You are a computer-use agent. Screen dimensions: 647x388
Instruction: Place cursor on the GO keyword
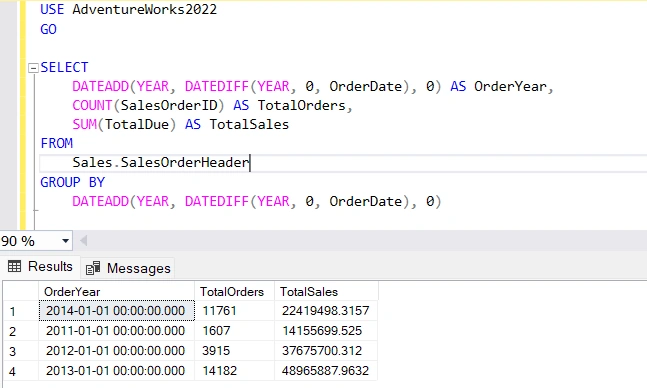[48, 29]
